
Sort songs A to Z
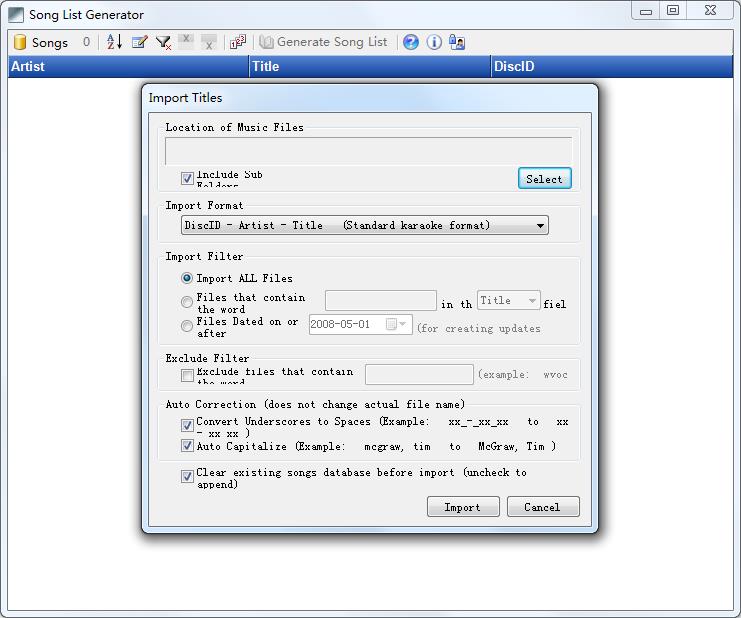tap(114, 42)
